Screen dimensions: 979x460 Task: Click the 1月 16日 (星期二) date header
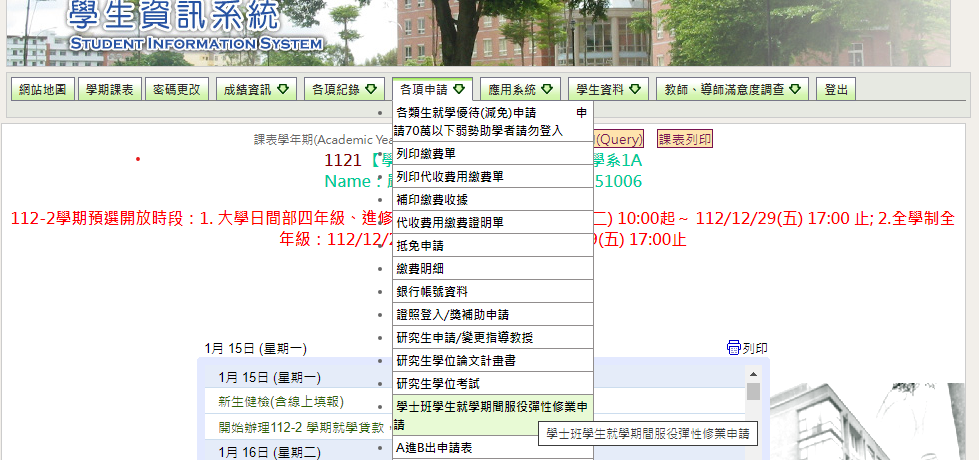tap(270, 452)
